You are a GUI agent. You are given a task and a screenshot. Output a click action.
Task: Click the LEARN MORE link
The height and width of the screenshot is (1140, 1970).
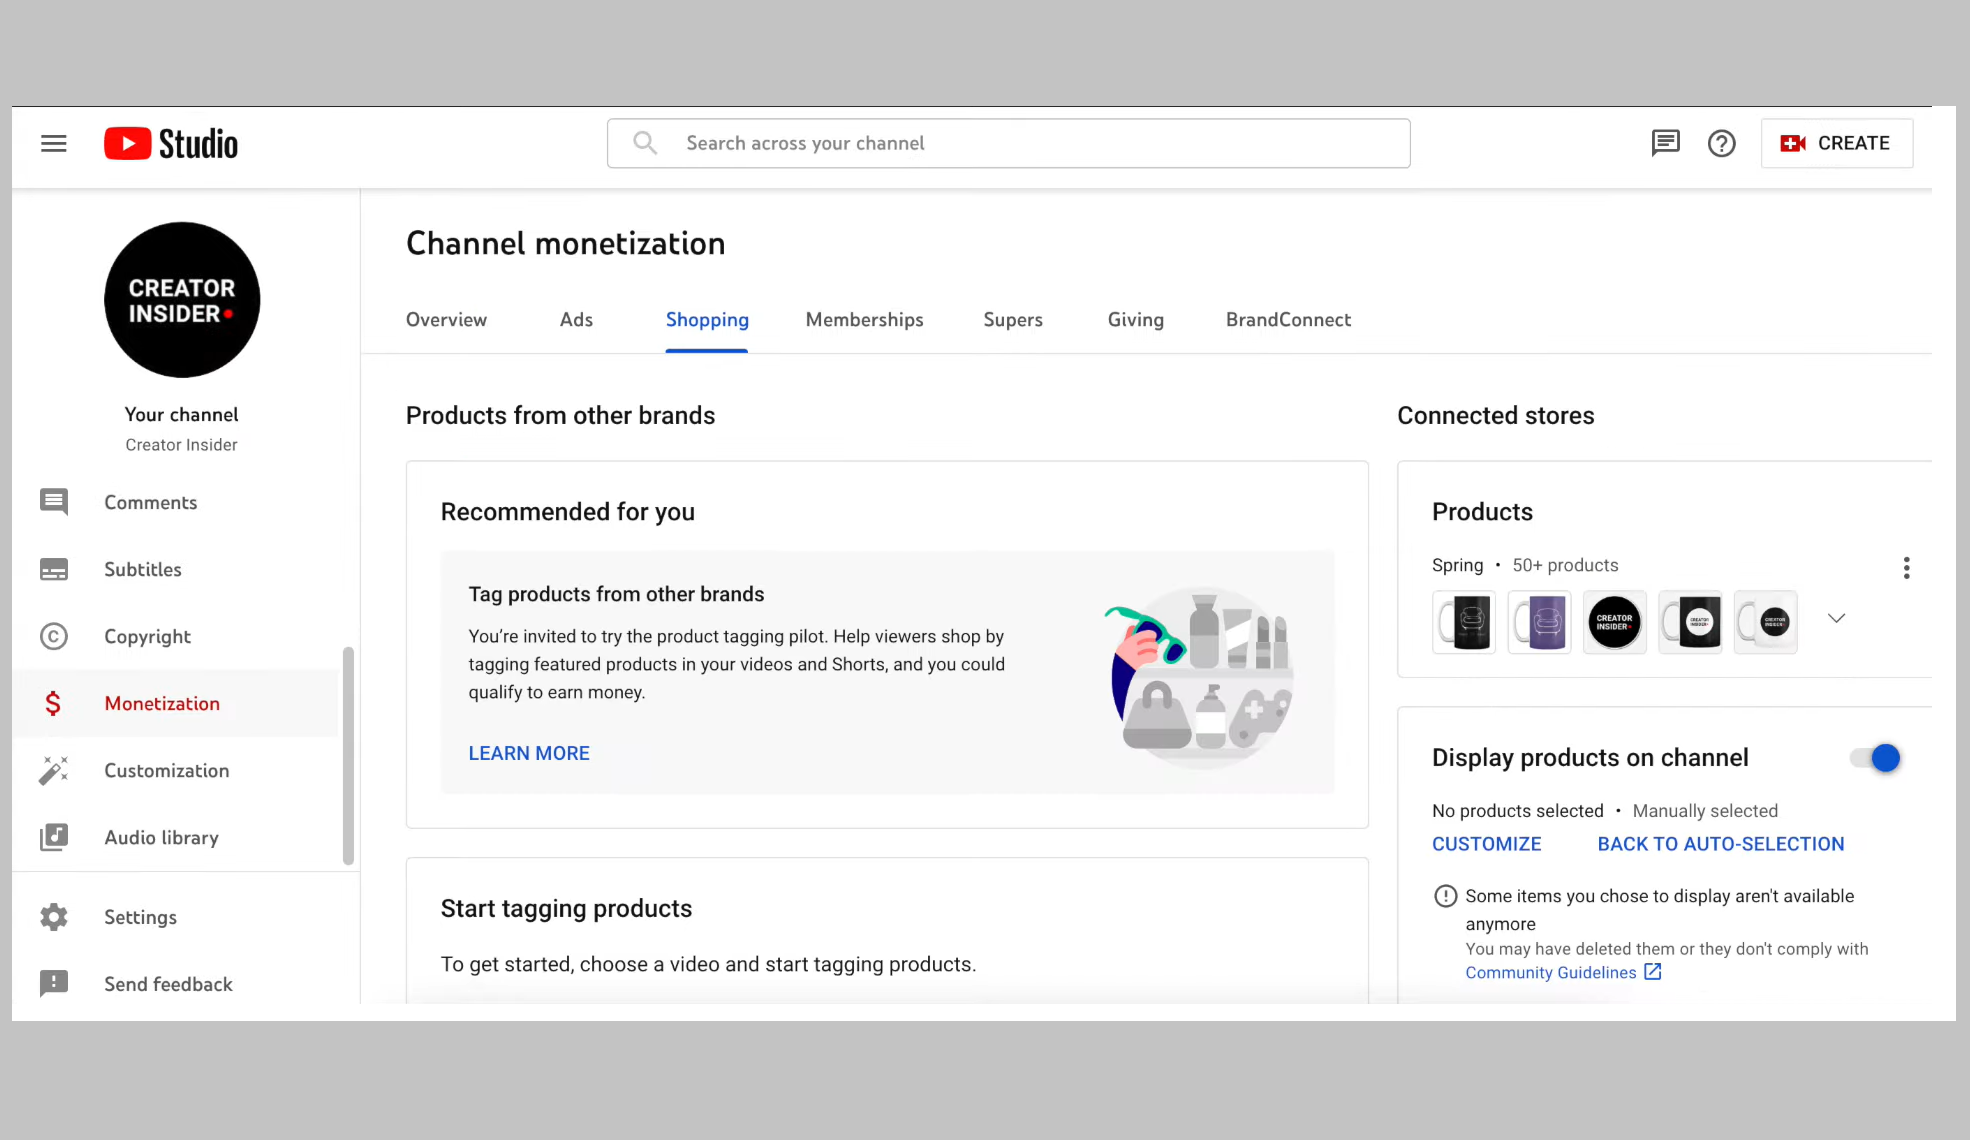point(529,754)
